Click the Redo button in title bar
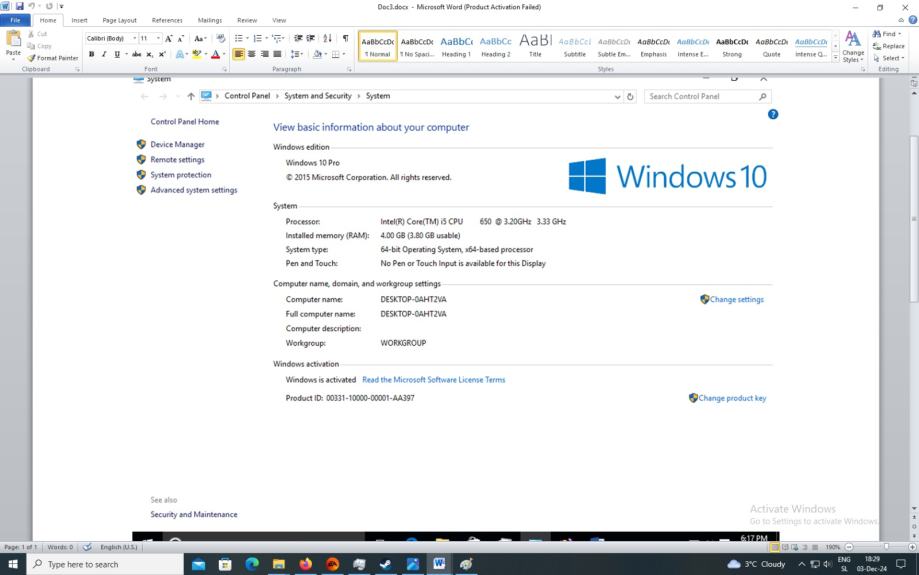This screenshot has height=575, width=919. (49, 6)
